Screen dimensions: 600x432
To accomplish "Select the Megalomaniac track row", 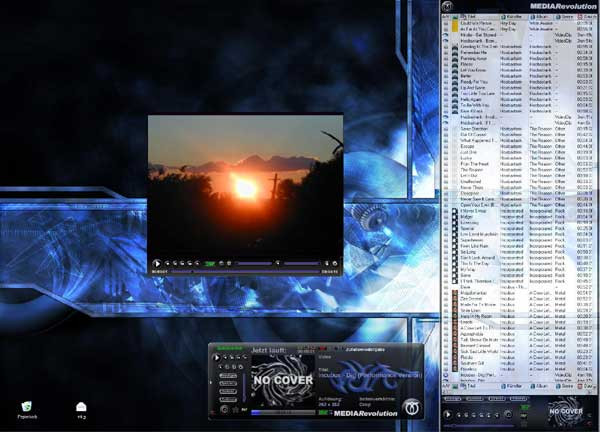I will [x=518, y=293].
